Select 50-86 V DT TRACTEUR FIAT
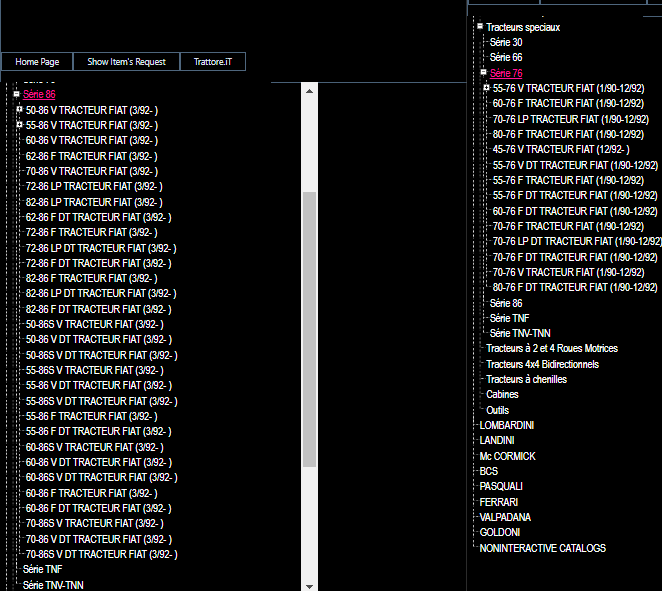Image resolution: width=662 pixels, height=591 pixels. (x=99, y=339)
